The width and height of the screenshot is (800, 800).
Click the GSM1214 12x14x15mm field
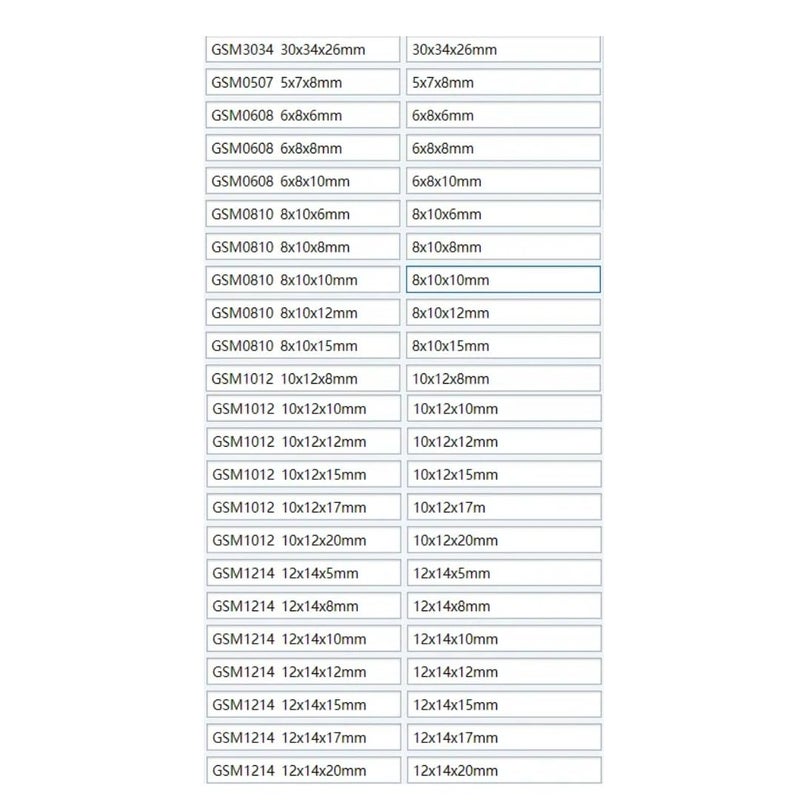pos(304,705)
